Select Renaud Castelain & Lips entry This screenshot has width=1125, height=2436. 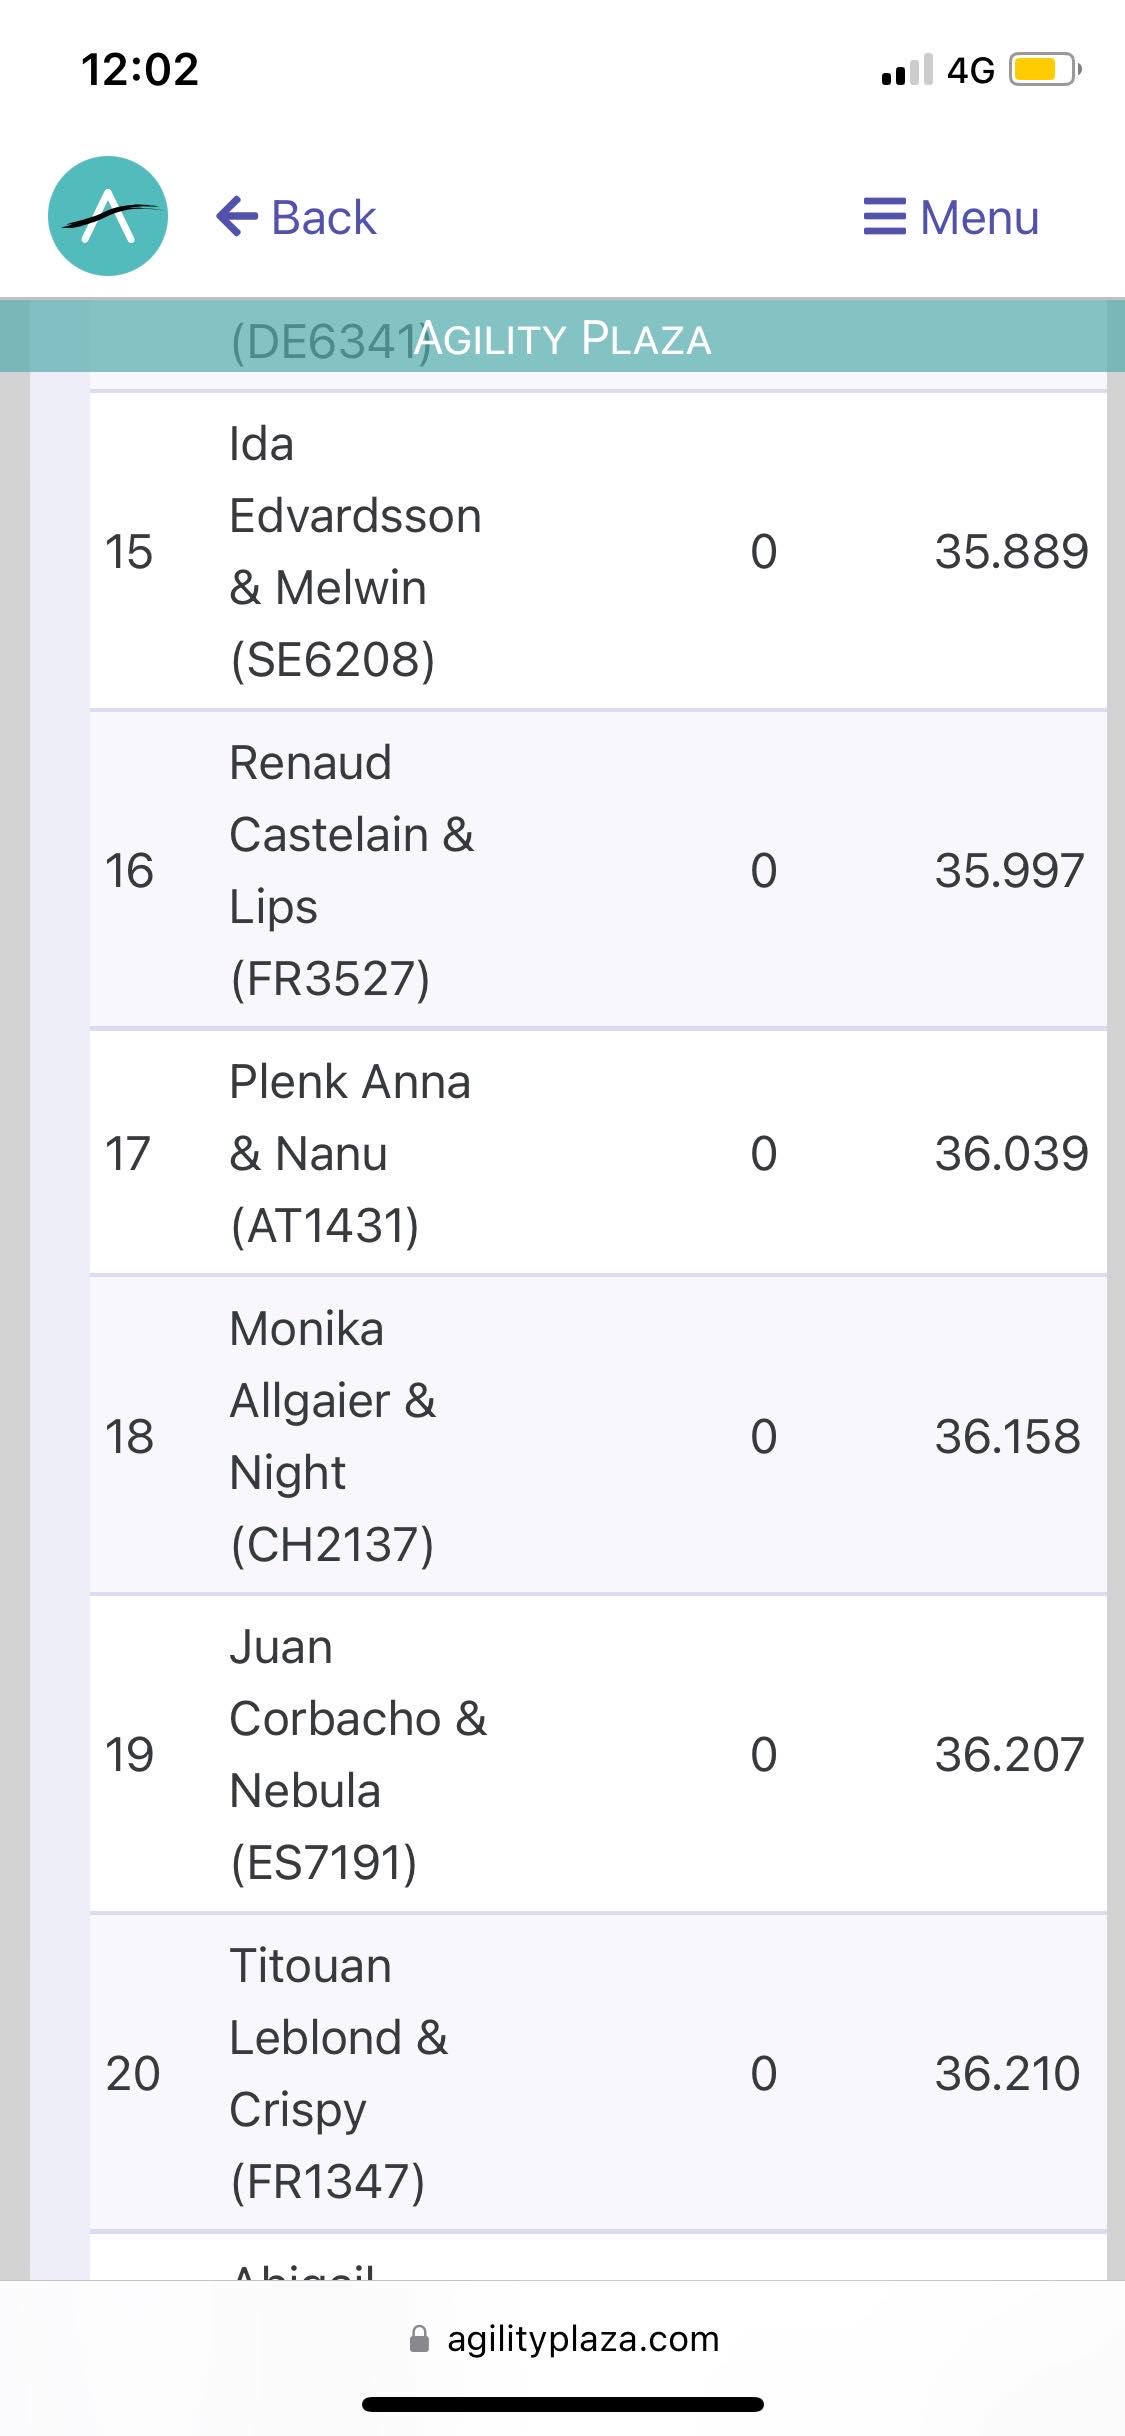351,870
